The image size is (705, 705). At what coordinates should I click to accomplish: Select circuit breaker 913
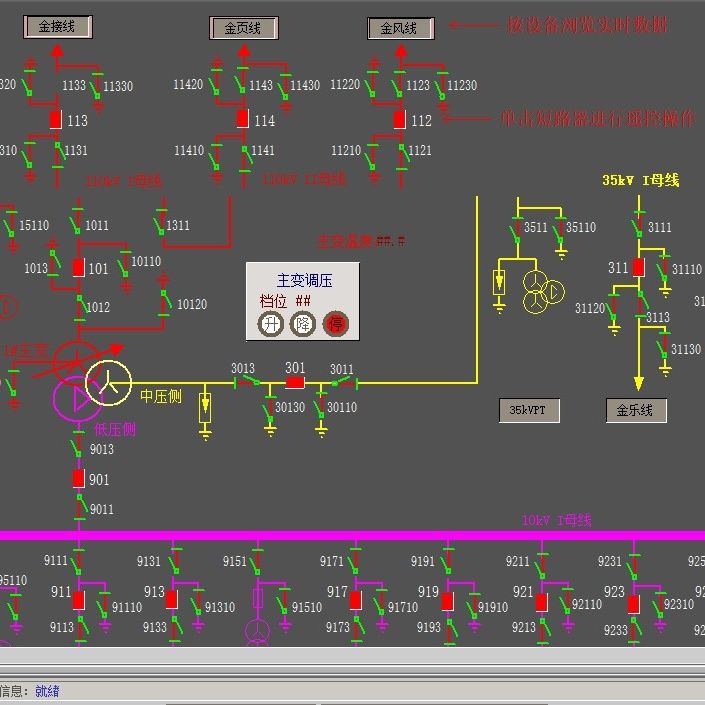click(x=172, y=600)
